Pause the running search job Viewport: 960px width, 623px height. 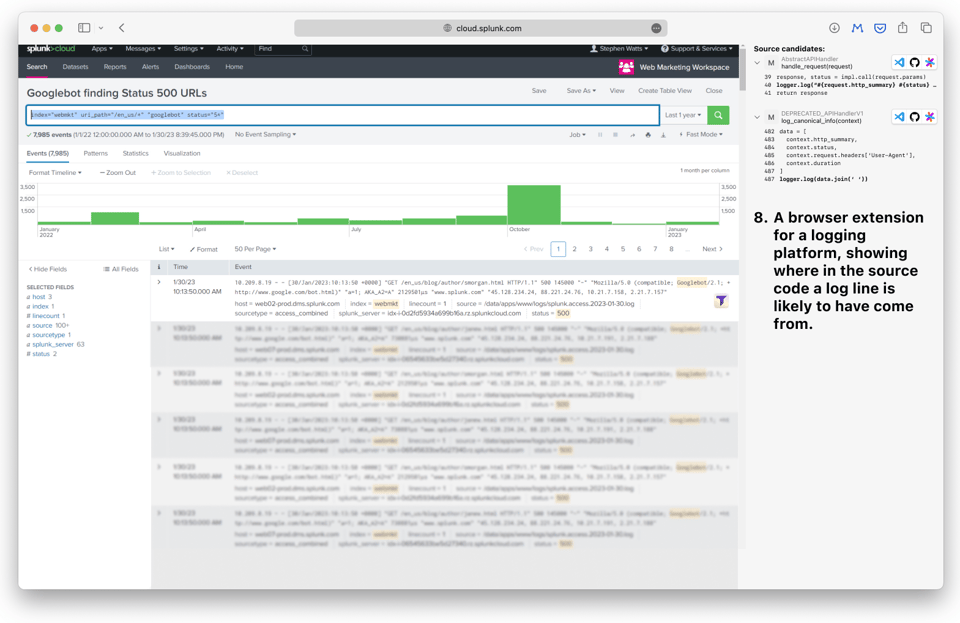600,134
